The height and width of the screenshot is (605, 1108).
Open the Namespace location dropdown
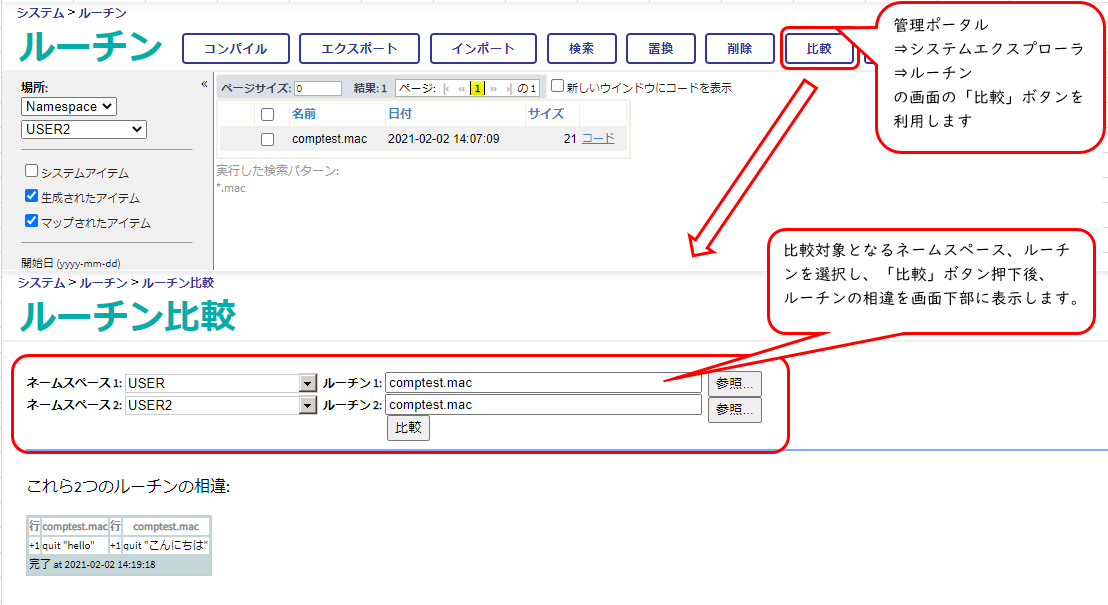click(69, 106)
